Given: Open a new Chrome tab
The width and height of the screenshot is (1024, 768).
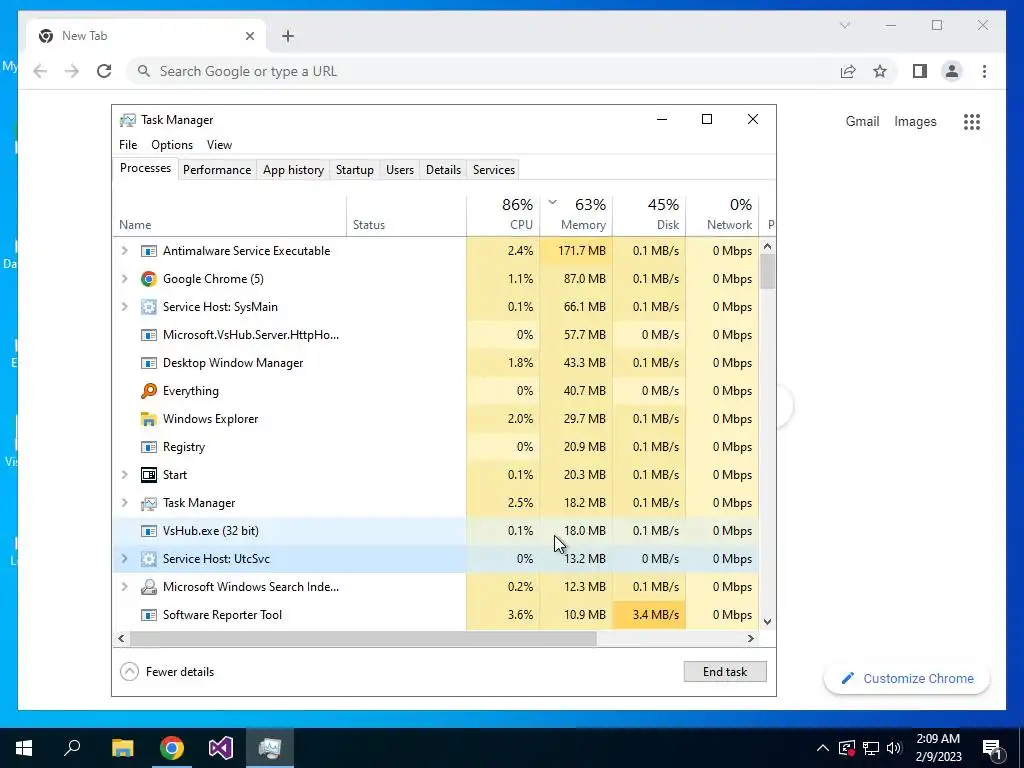Looking at the screenshot, I should (288, 36).
